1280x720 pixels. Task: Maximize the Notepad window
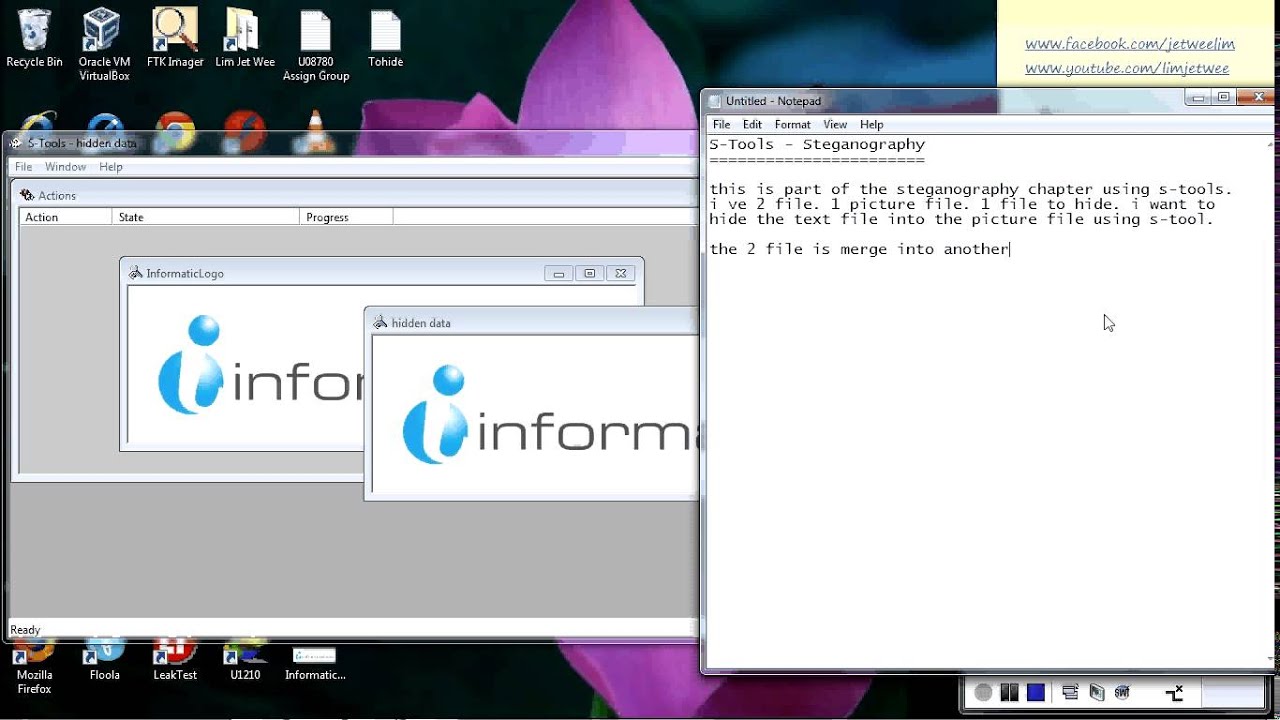click(1223, 97)
